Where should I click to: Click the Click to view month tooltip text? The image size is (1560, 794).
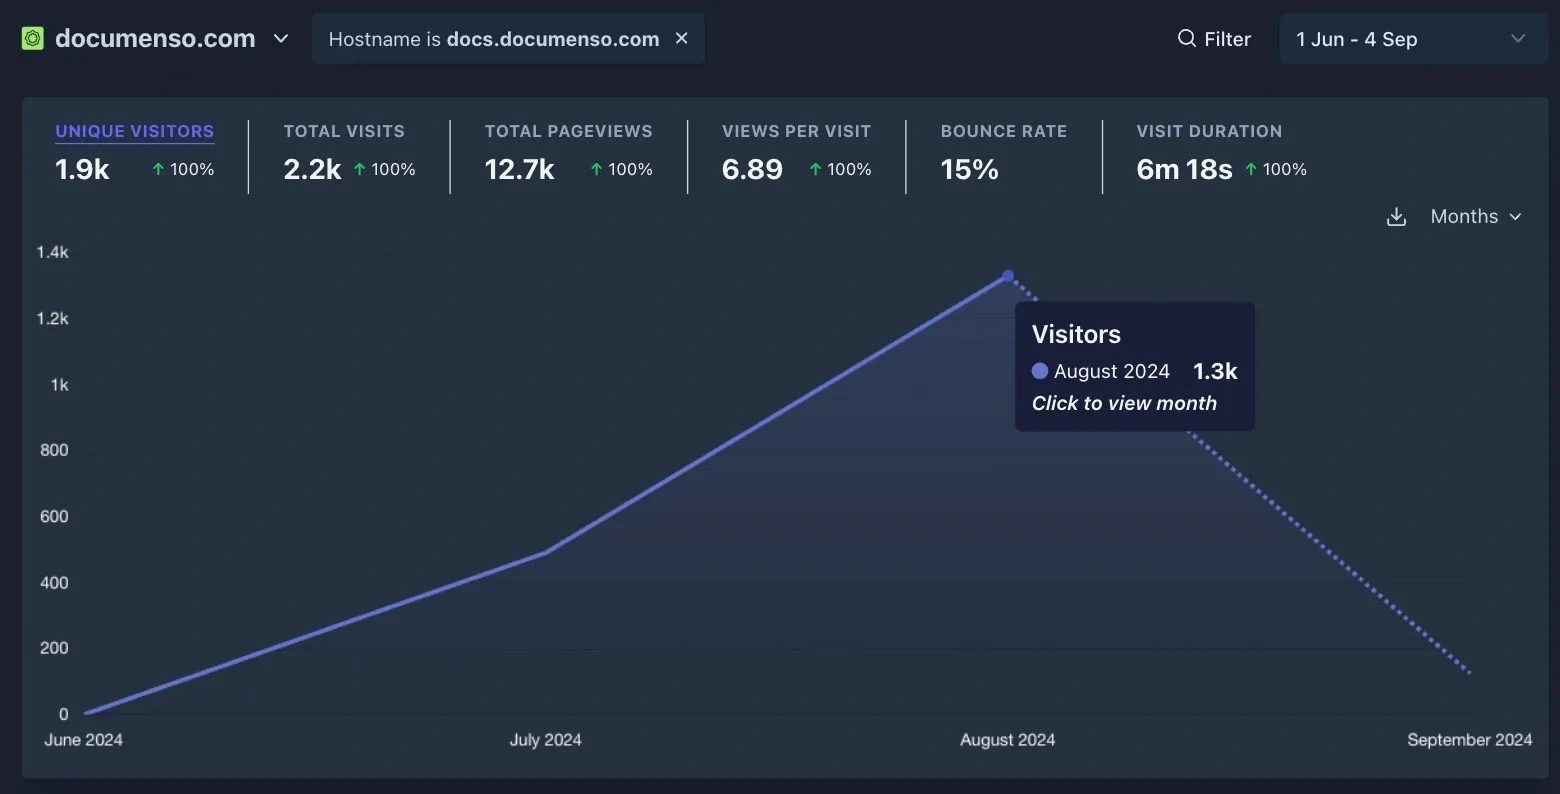tap(1124, 403)
